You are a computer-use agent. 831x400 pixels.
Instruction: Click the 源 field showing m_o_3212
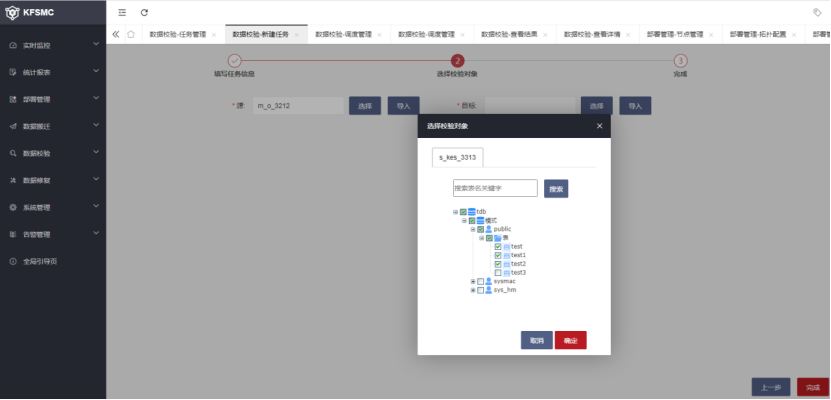(298, 105)
